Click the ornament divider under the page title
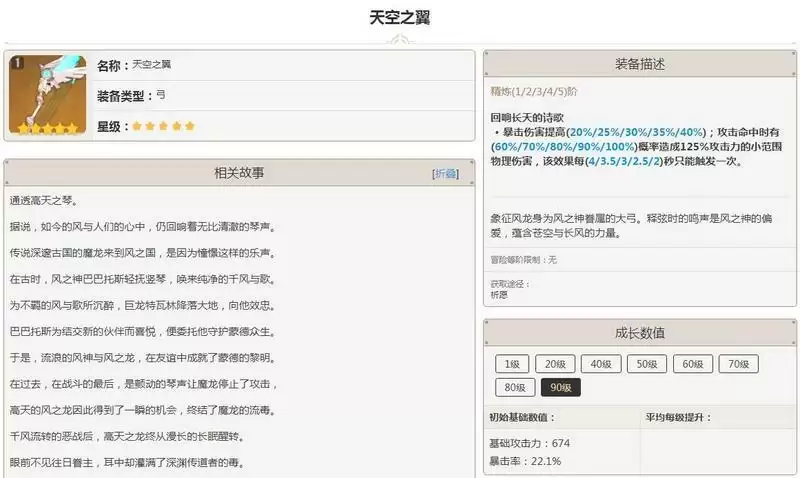 [x=400, y=40]
